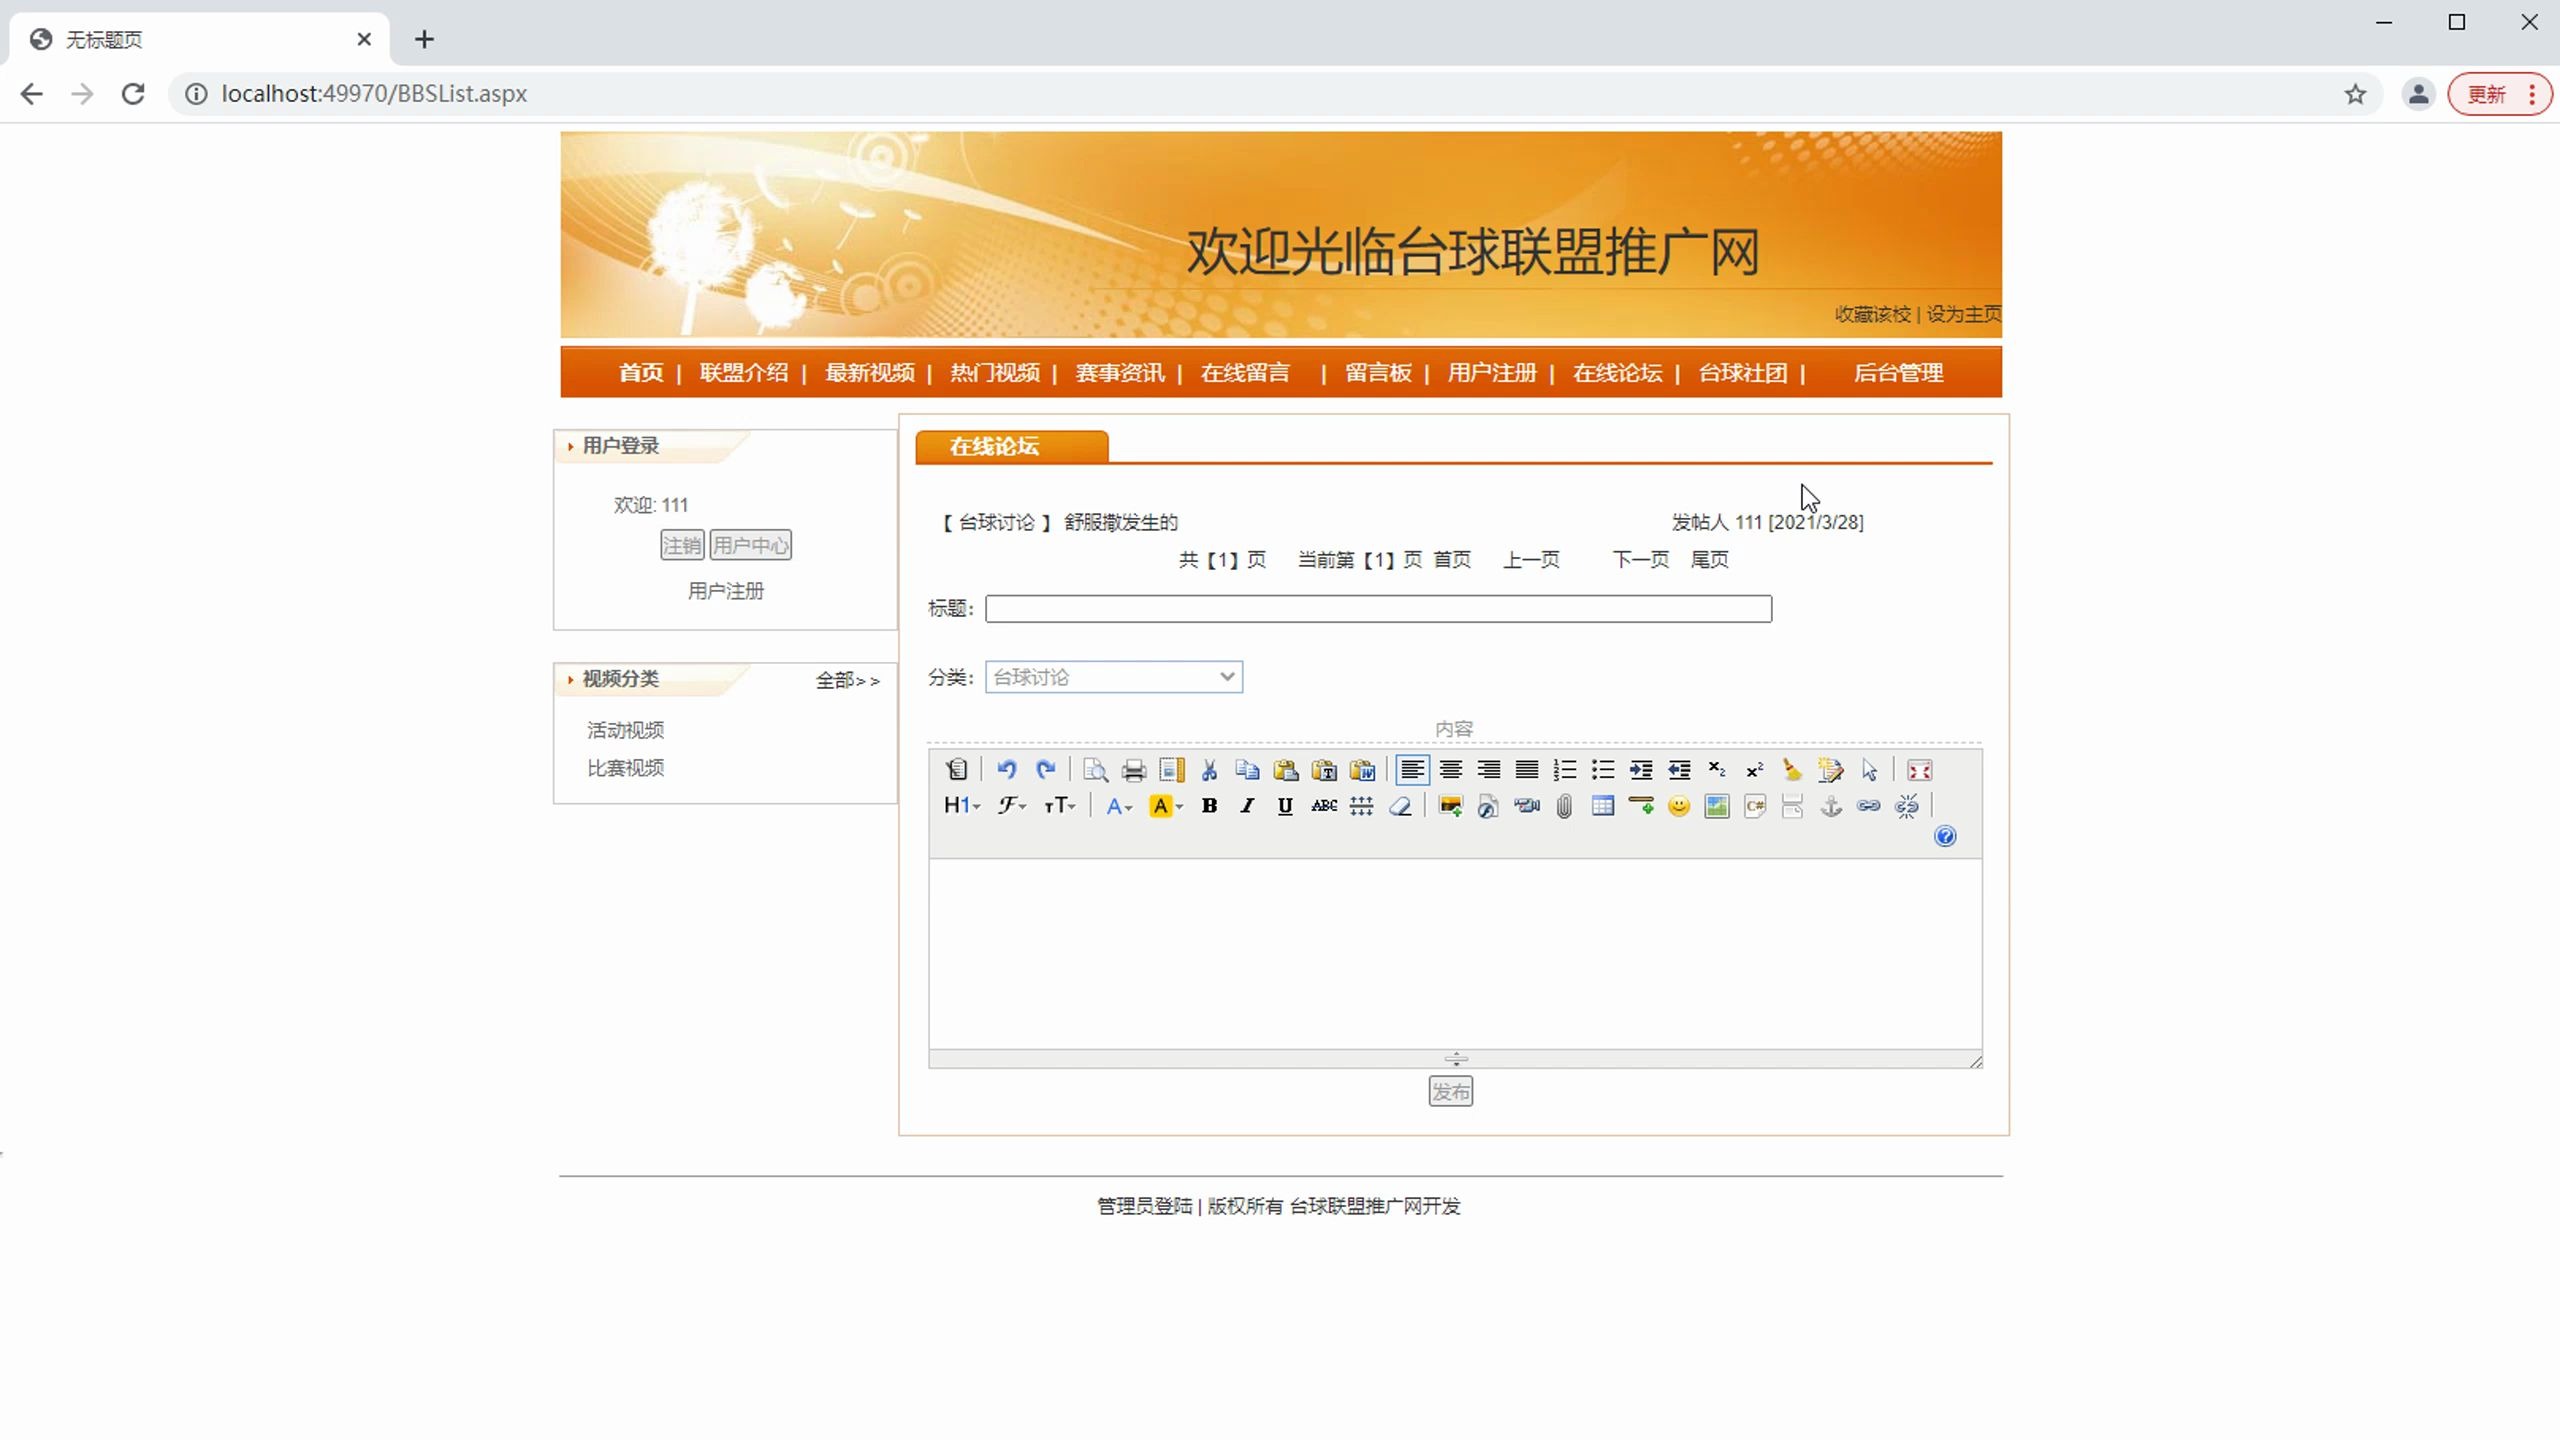Open the font family dropdown
Viewport: 2560px width, 1440px height.
1011,805
